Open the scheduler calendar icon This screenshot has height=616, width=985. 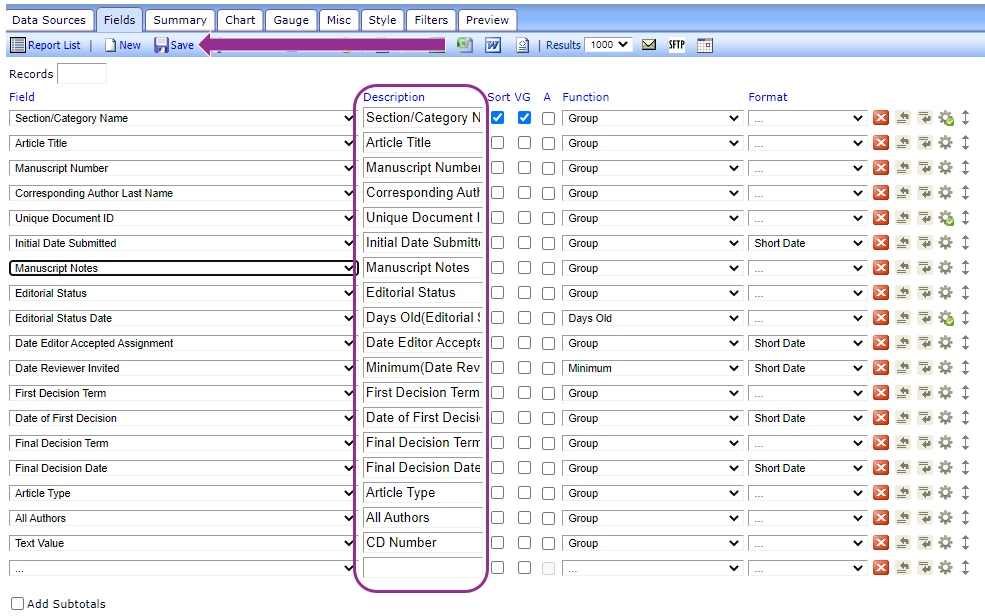coord(705,45)
